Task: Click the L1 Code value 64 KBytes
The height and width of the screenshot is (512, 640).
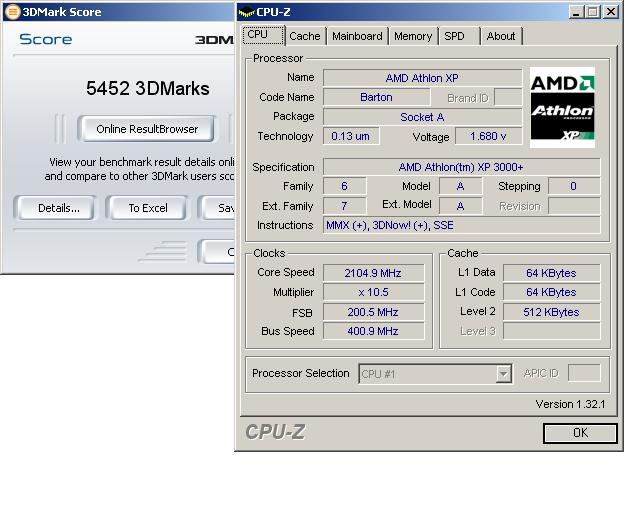Action: 551,292
